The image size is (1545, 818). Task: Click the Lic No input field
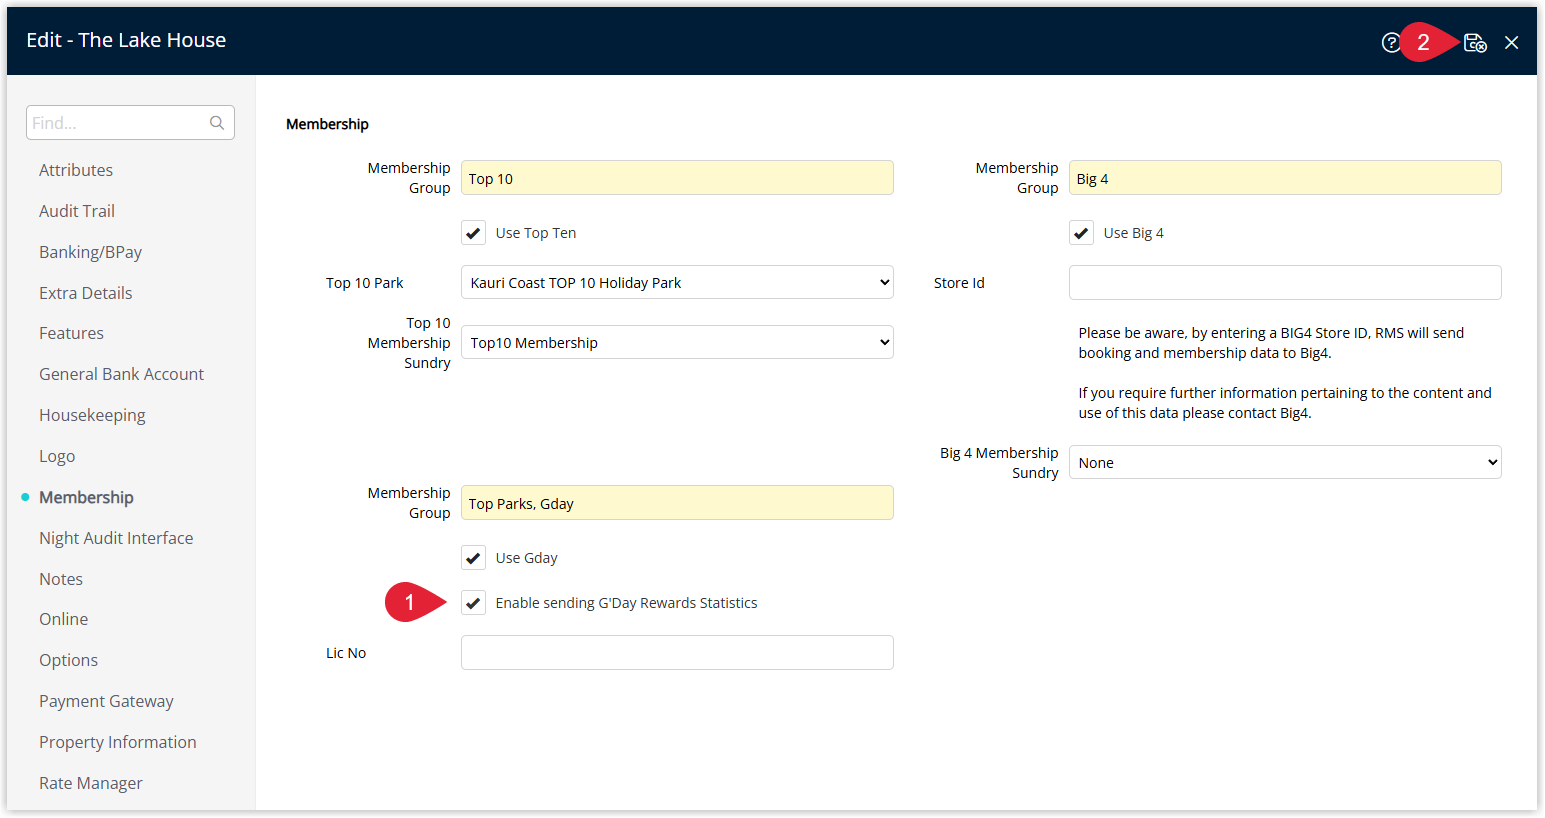coord(677,652)
